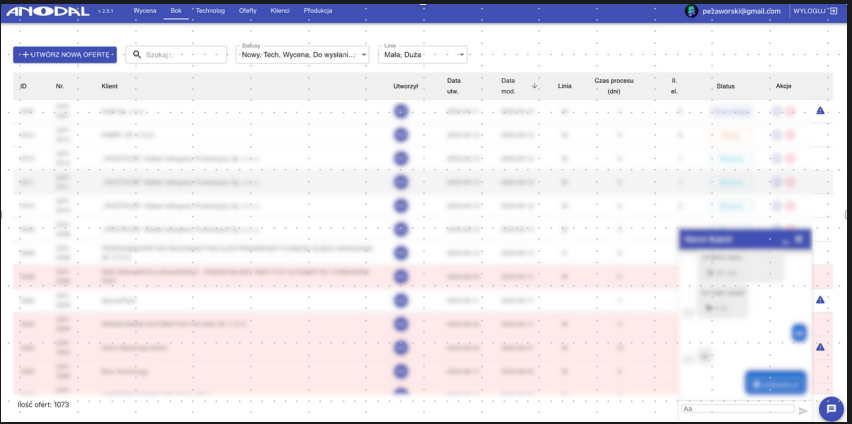Image resolution: width=852 pixels, height=424 pixels.
Task: Click the Status column header
Action: click(x=726, y=86)
